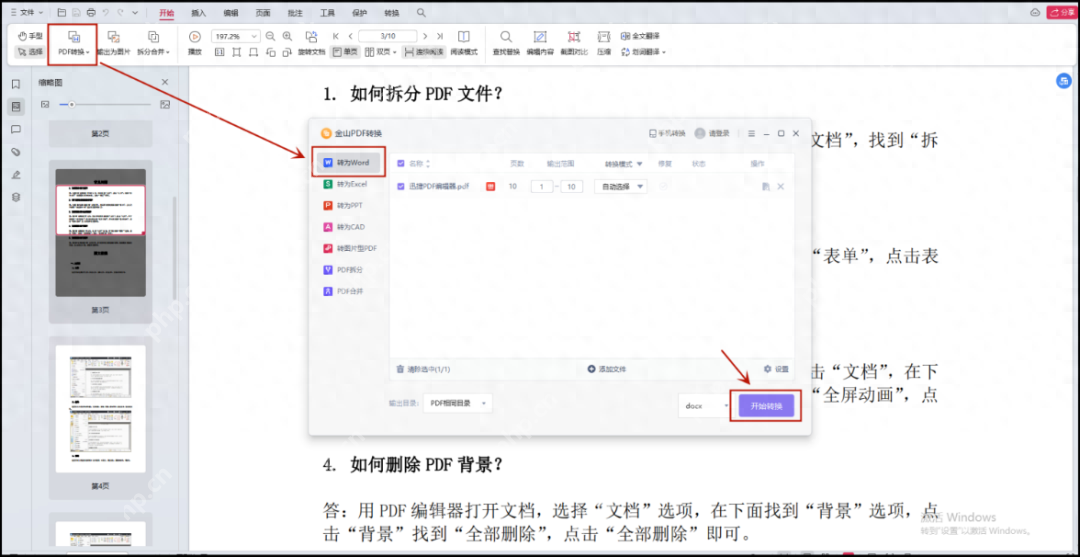
Task: Go to the previous page arrow
Action: pyautogui.click(x=351, y=36)
